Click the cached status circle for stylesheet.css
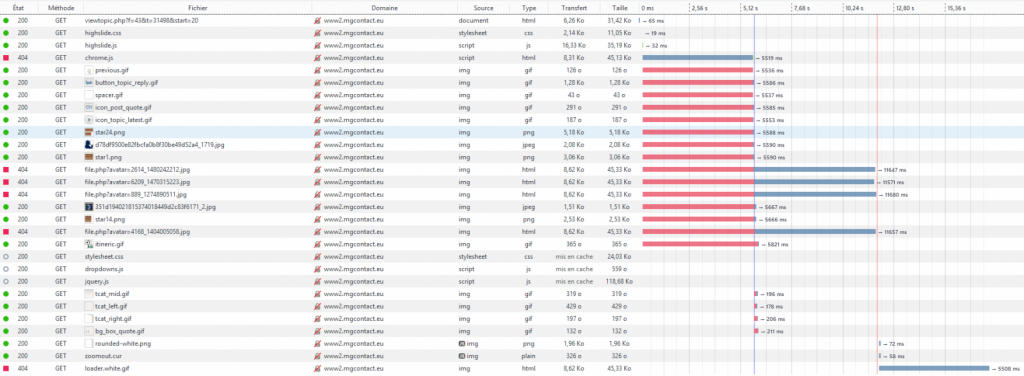Screen dimensions: 1024x376 (x=6, y=257)
